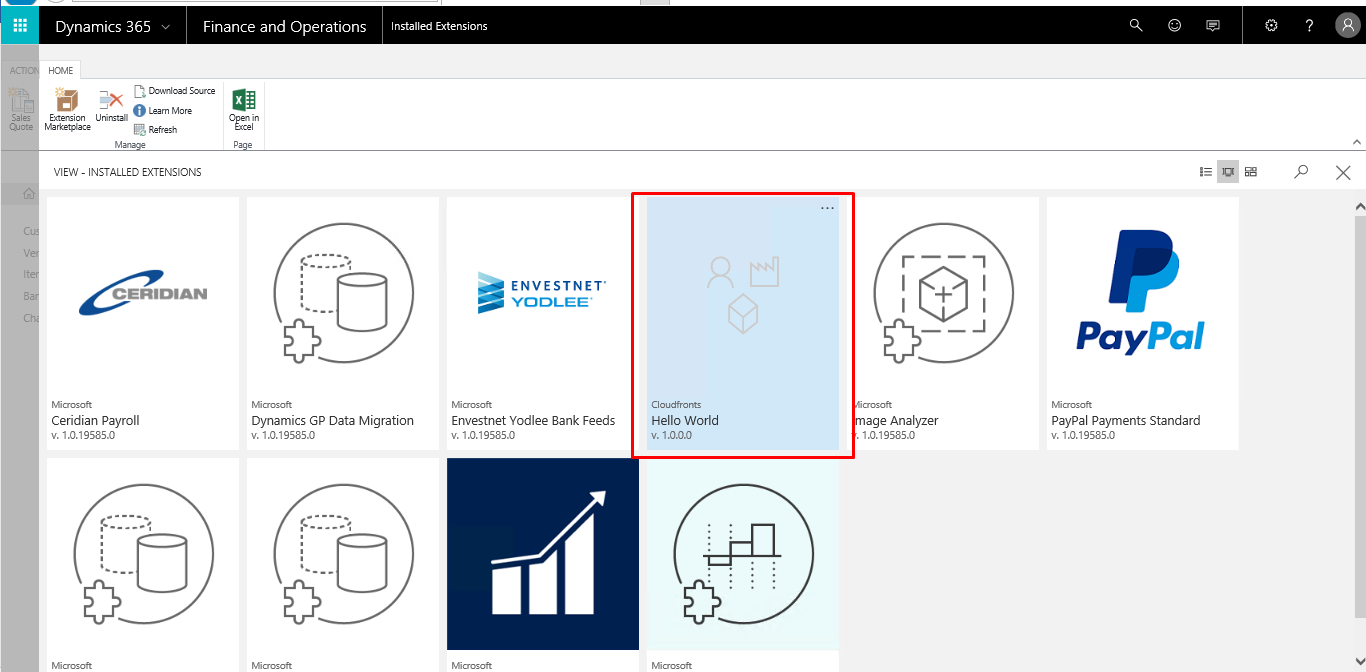The height and width of the screenshot is (672, 1366).
Task: Click the Home icon in dimmed sidebar
Action: click(29, 194)
